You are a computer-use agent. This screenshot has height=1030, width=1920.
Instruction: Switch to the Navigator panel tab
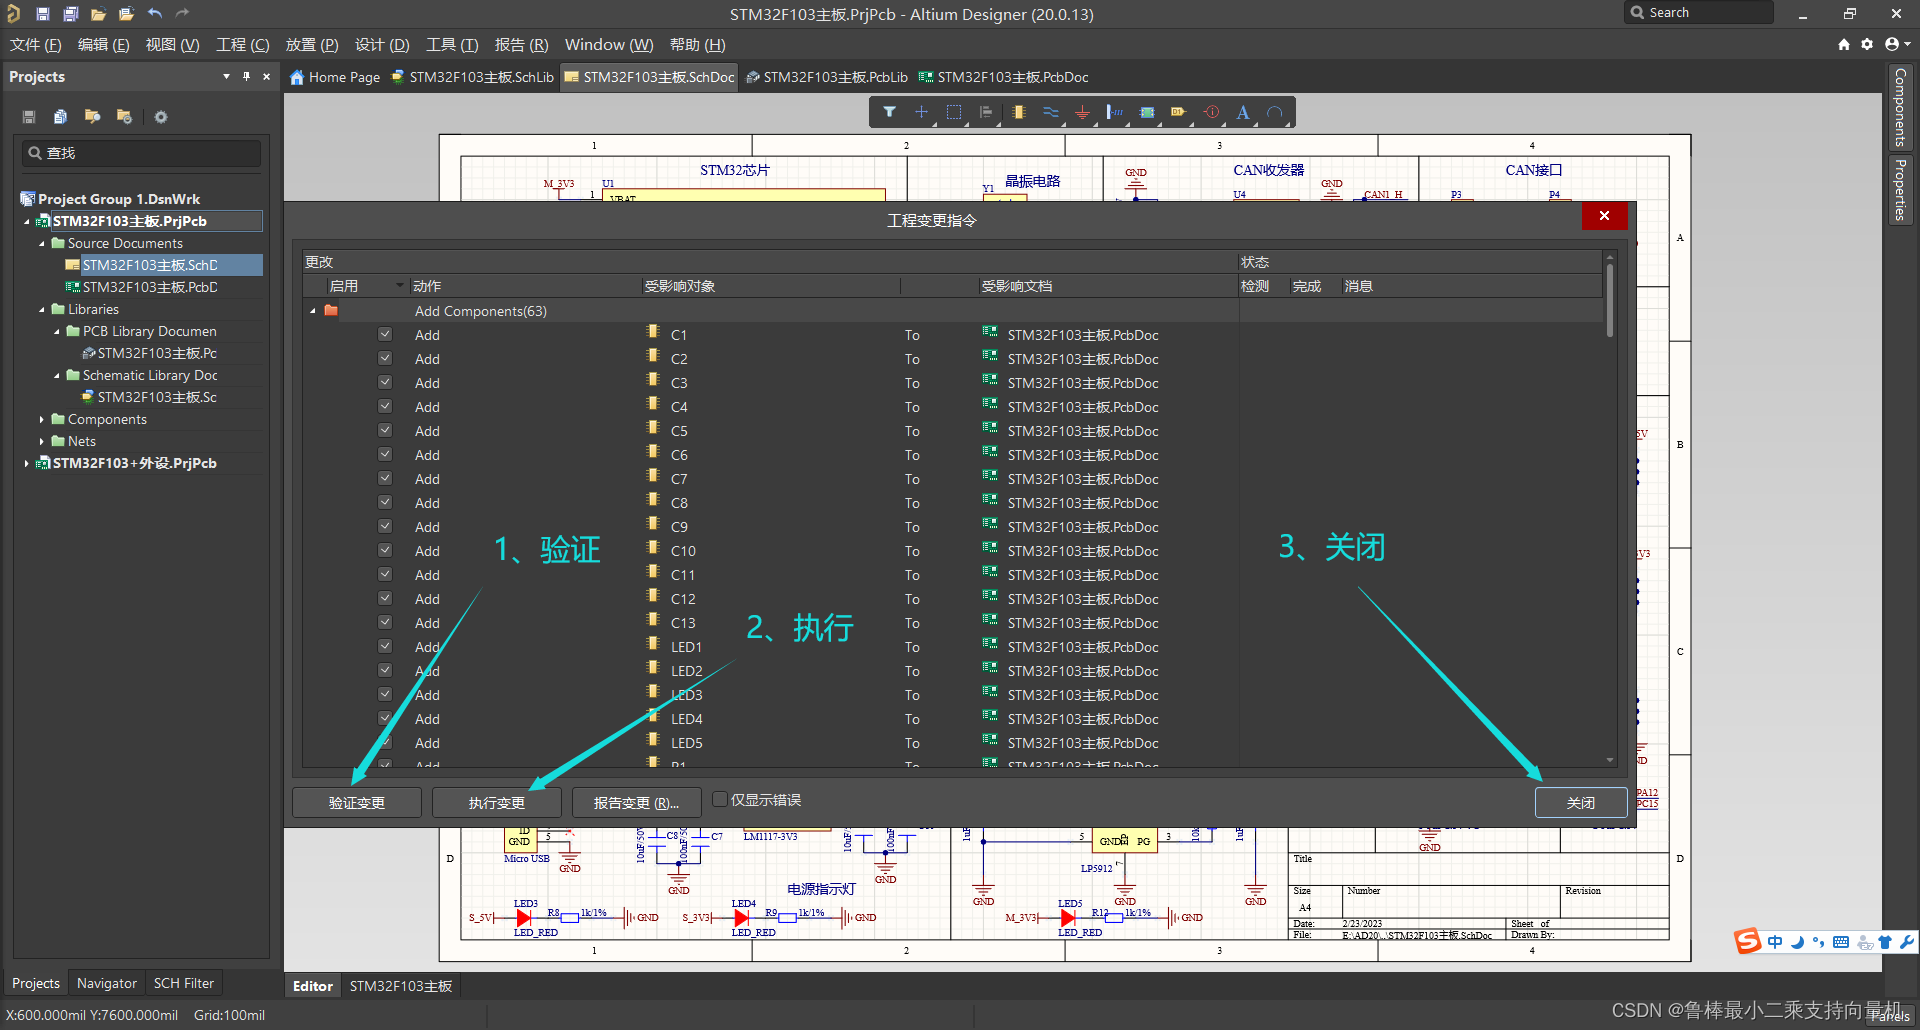point(107,983)
